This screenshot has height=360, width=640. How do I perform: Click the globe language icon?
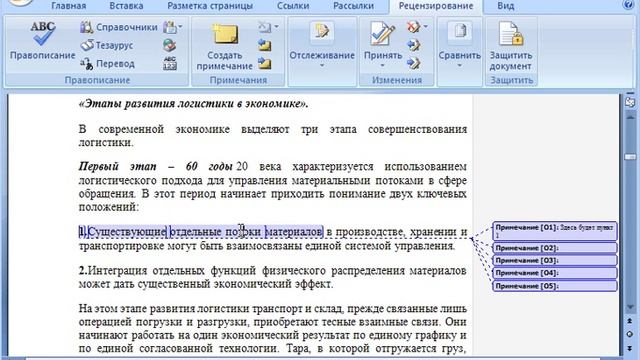click(x=169, y=45)
